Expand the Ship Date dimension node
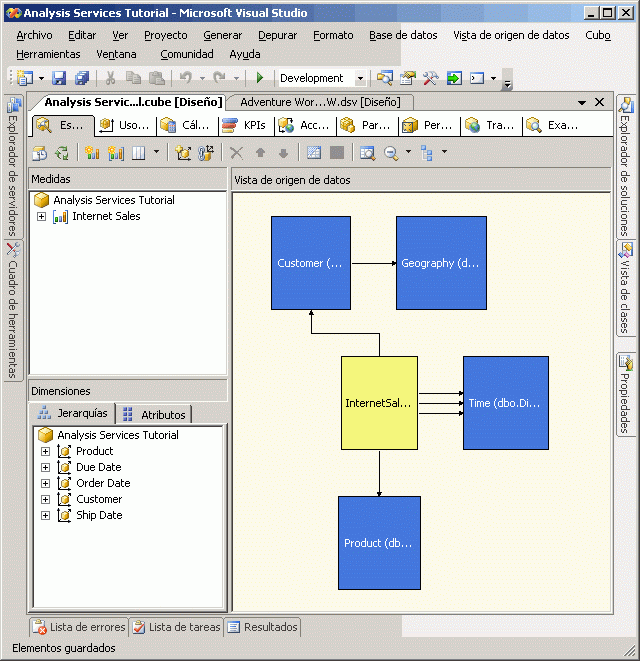Viewport: 640px width, 661px height. coord(46,516)
